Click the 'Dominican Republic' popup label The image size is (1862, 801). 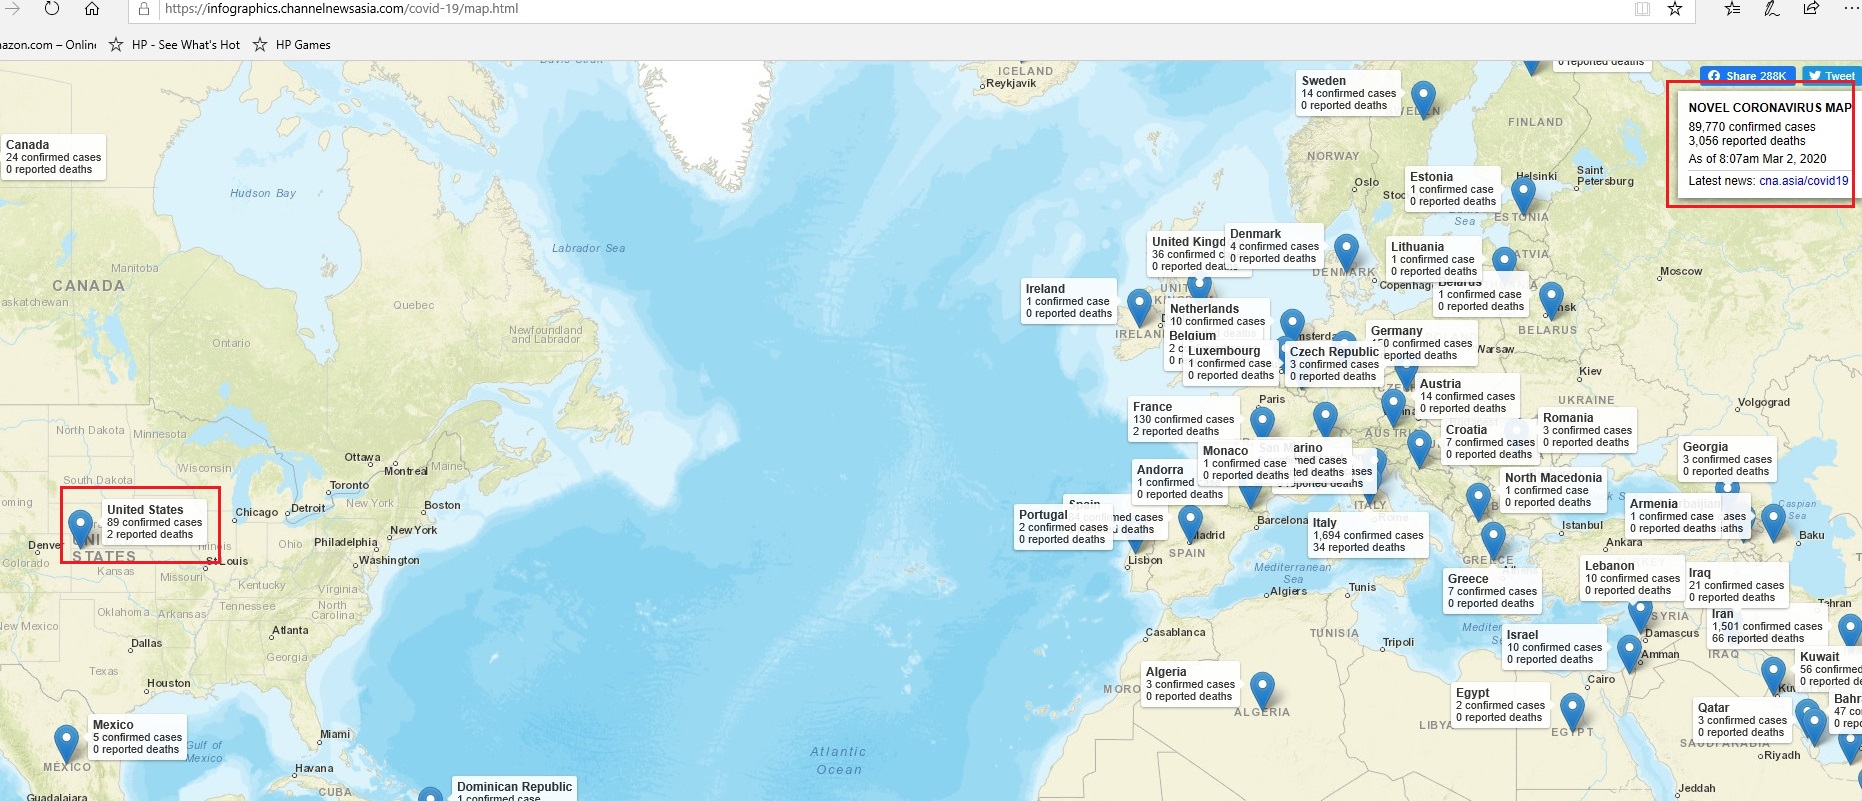pos(514,787)
